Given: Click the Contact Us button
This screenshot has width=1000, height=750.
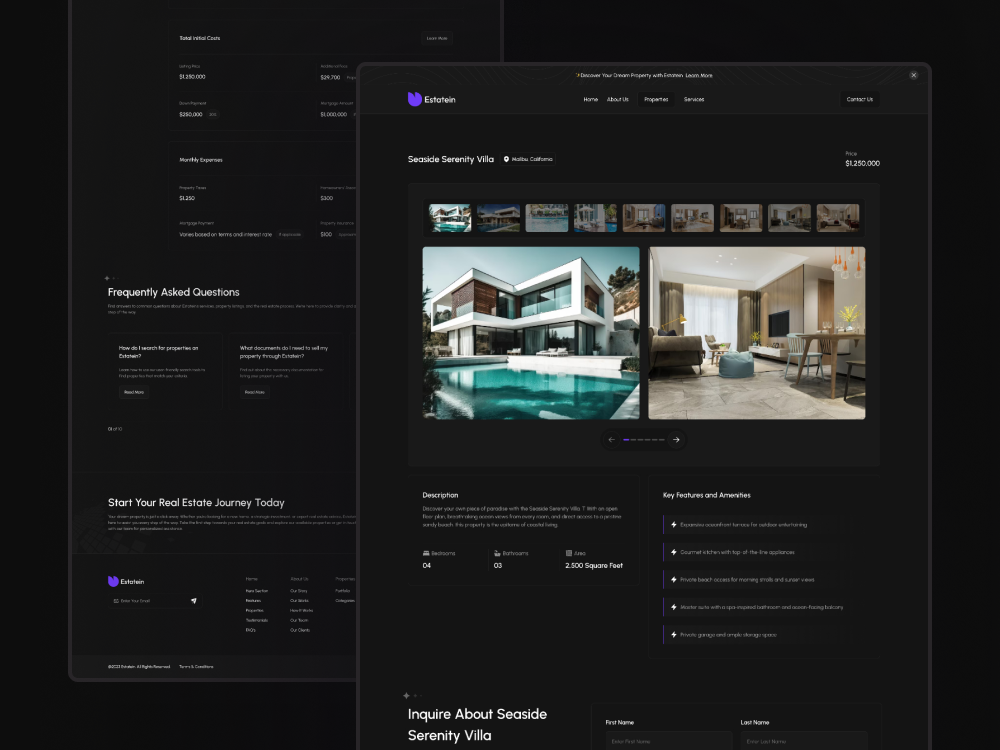Looking at the screenshot, I should [x=859, y=99].
